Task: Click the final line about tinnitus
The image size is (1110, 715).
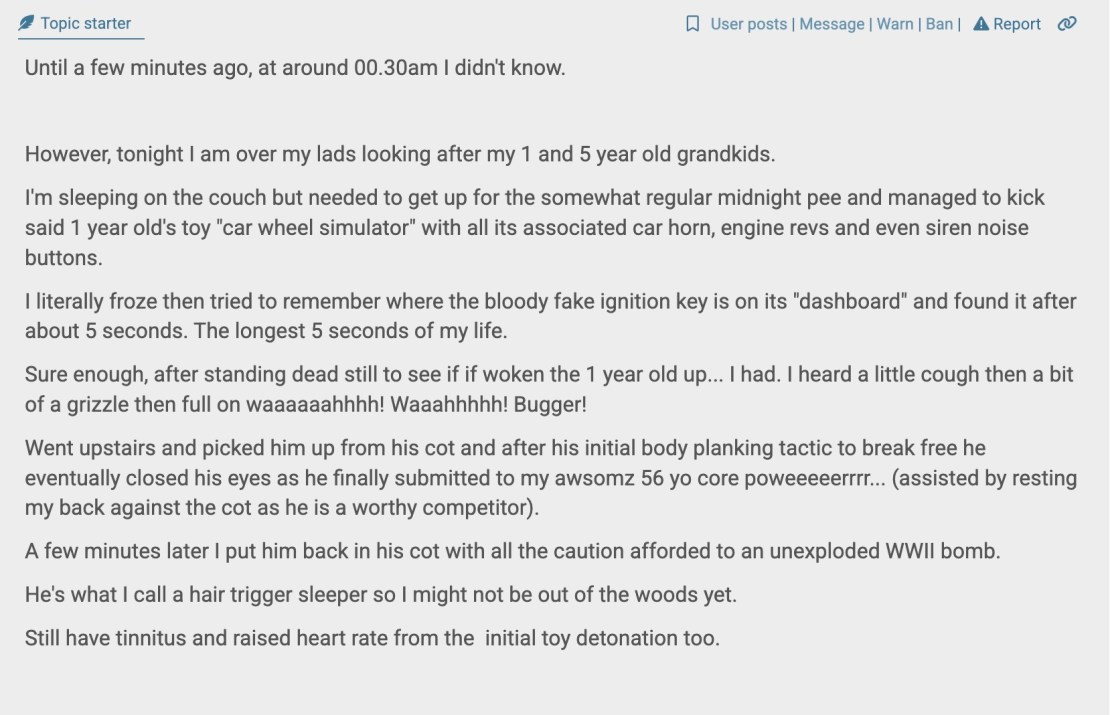Action: click(372, 637)
